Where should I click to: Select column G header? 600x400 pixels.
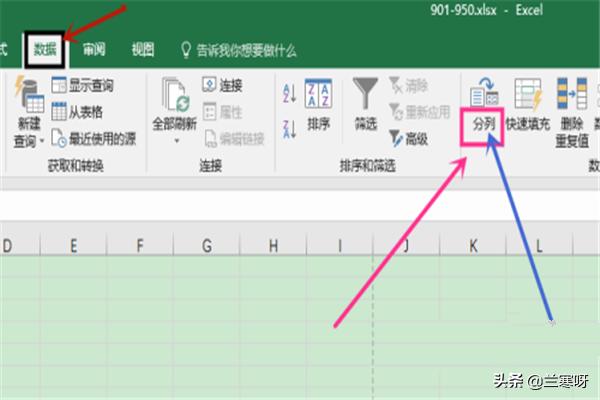pyautogui.click(x=206, y=245)
